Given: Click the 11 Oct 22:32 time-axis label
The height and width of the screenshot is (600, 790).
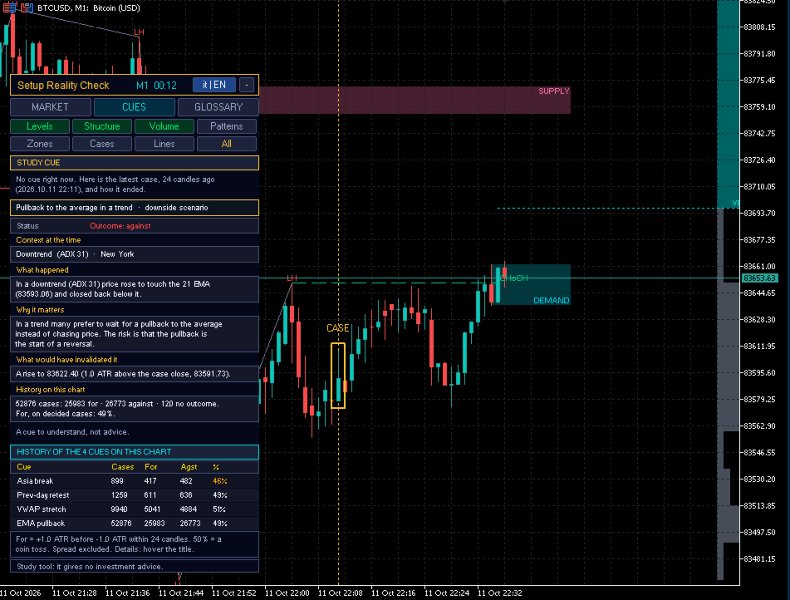Looking at the screenshot, I should pyautogui.click(x=499, y=593).
